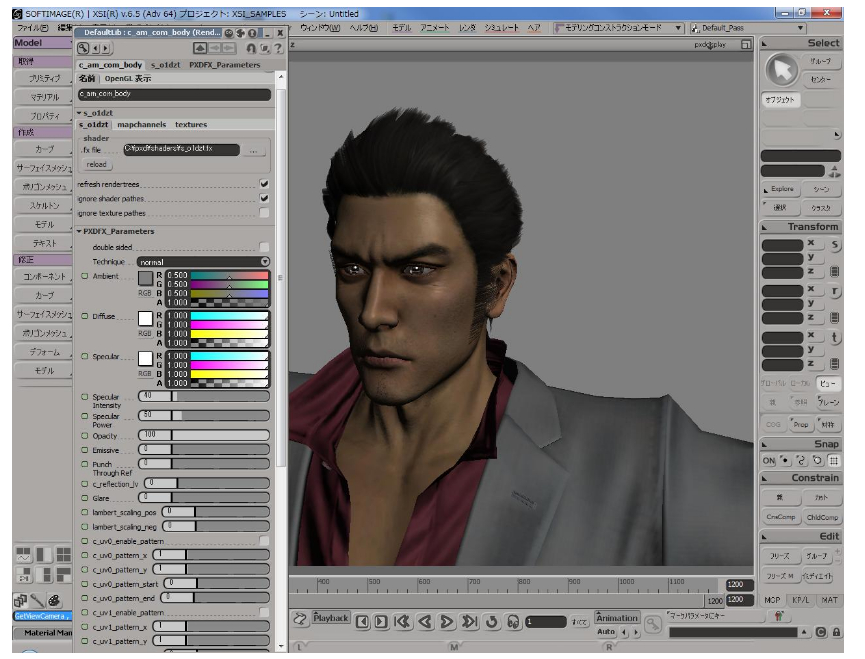865x659 pixels.
Task: Click the help question mark in property editor
Action: (277, 48)
